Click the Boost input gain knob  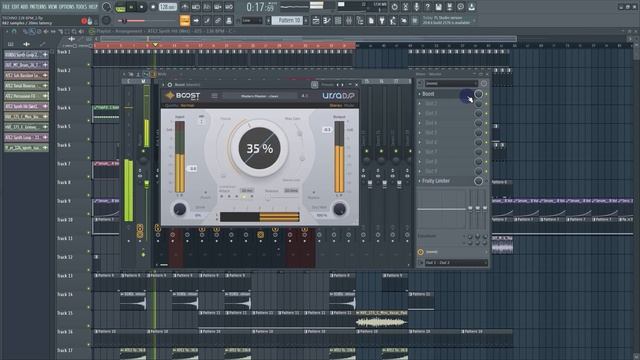pyautogui.click(x=180, y=209)
